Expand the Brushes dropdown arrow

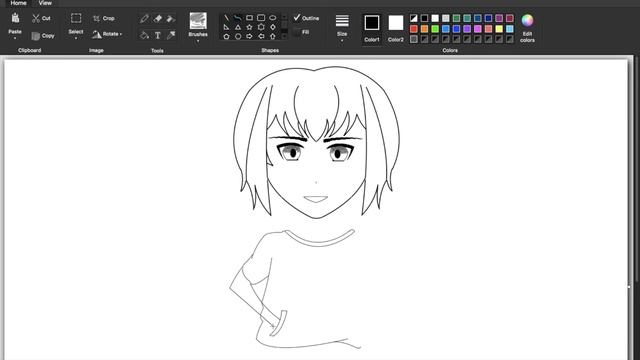coord(198,41)
